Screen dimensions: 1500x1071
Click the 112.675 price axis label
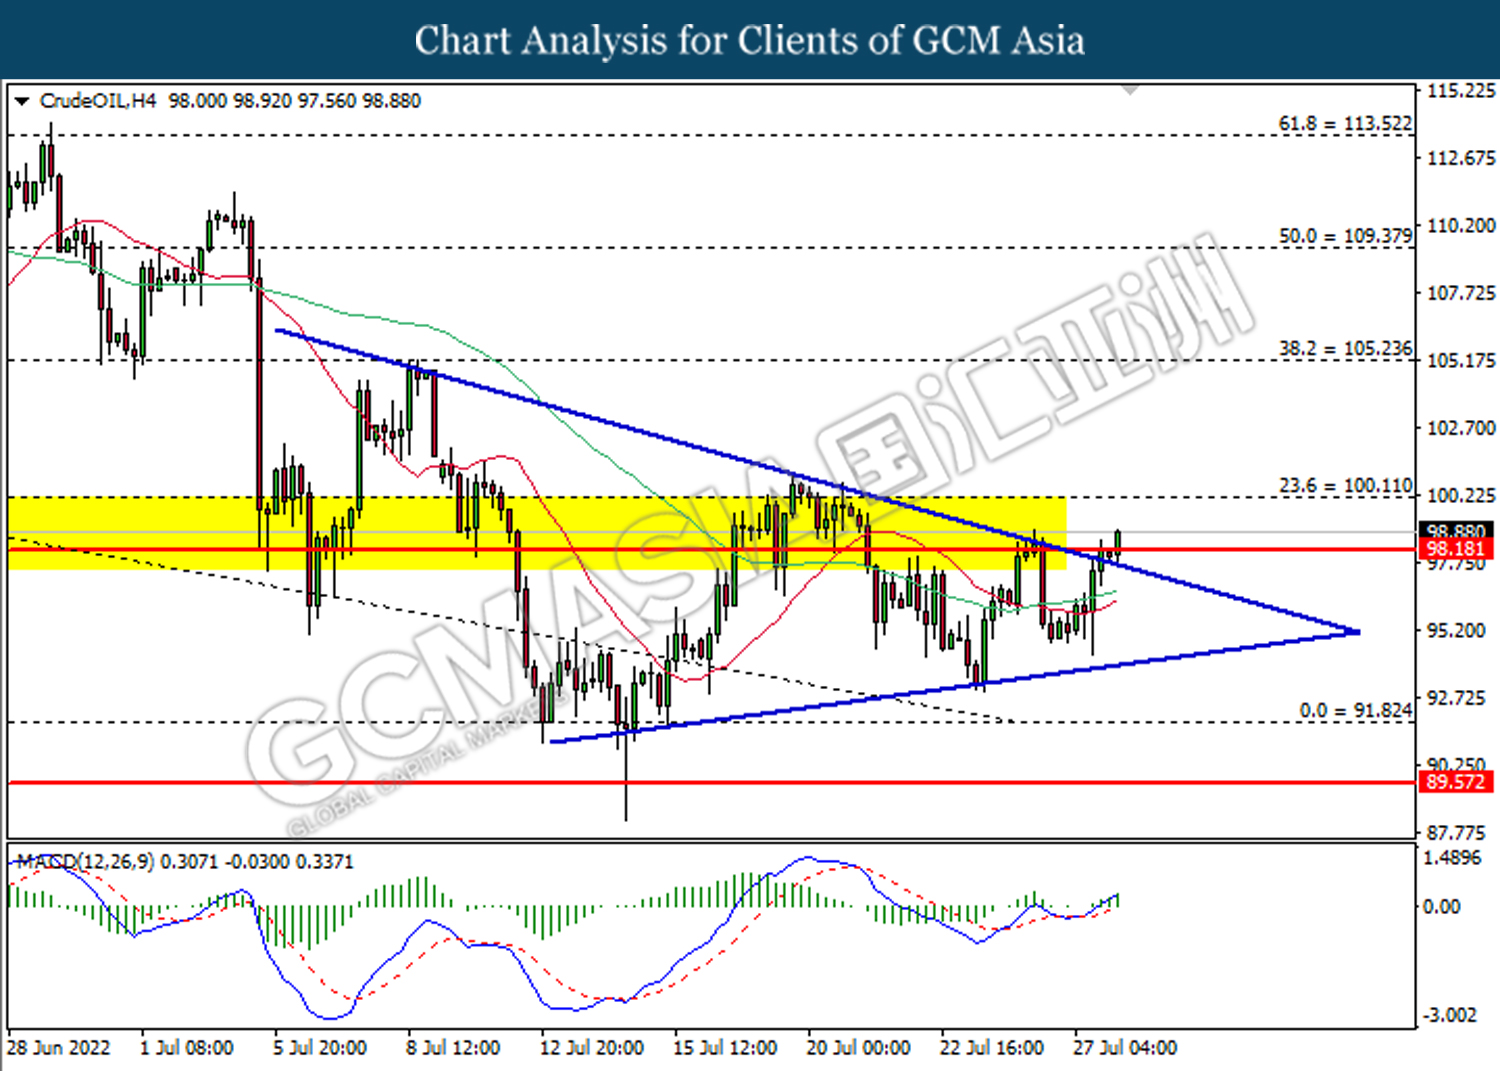[x=1460, y=158]
